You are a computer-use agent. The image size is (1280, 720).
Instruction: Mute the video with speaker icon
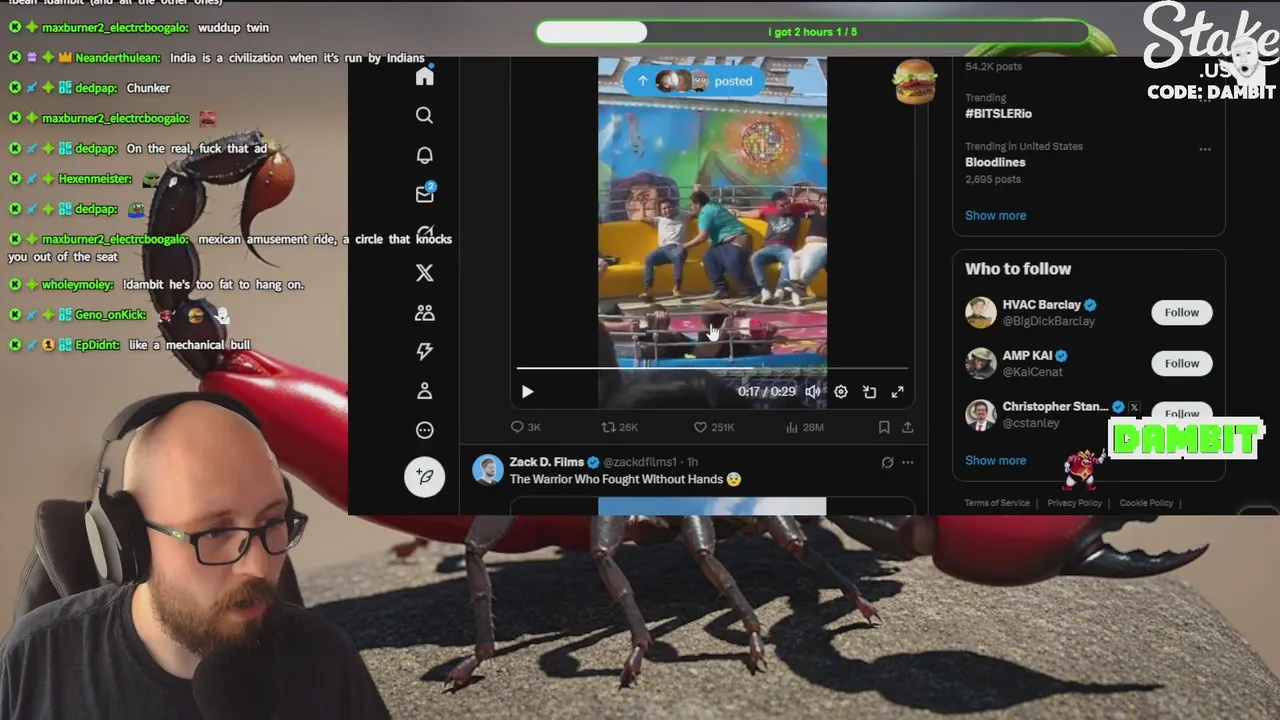point(813,392)
